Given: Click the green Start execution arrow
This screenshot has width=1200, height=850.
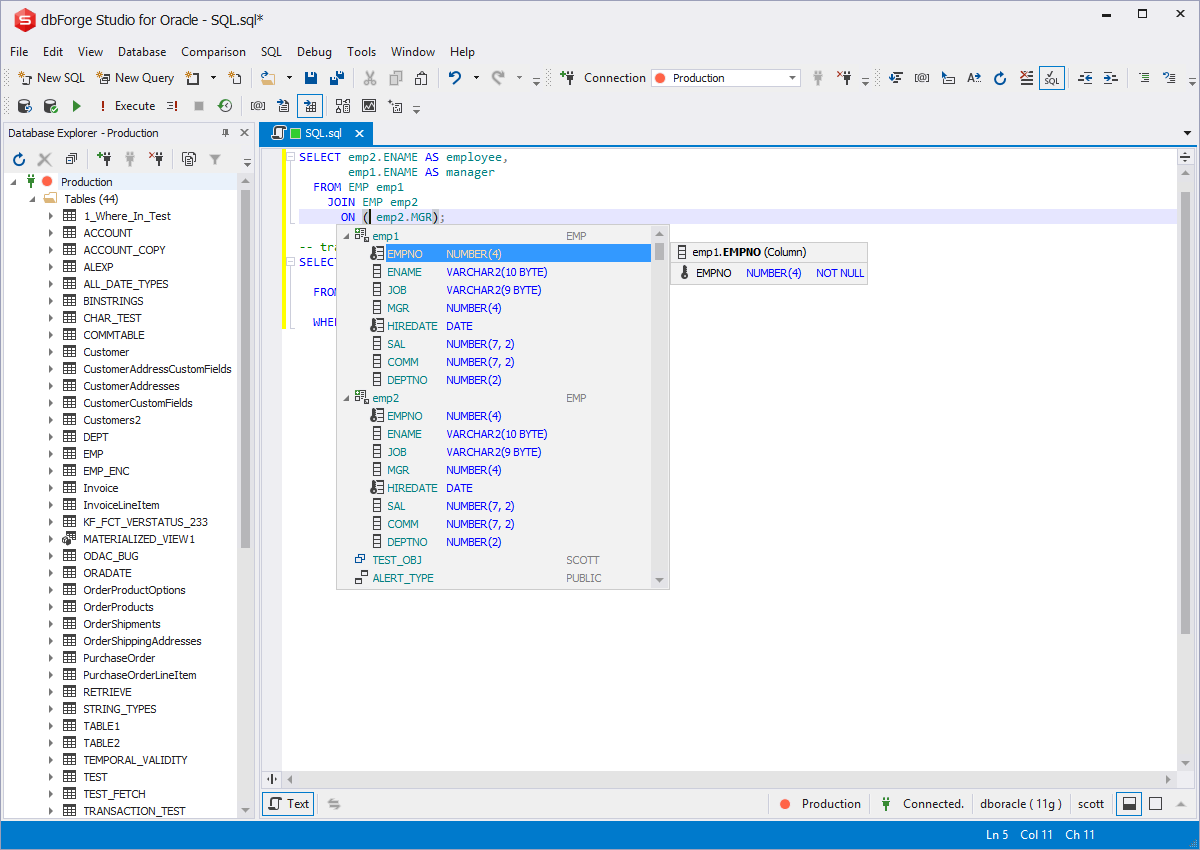Looking at the screenshot, I should 76,106.
